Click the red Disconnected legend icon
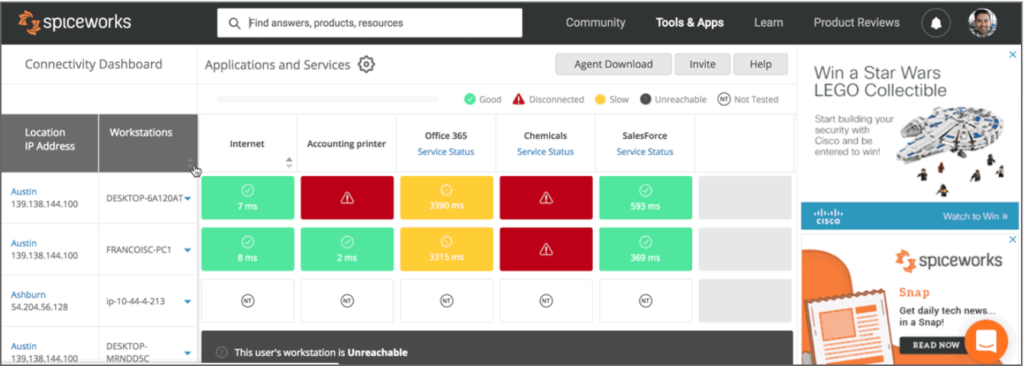Viewport: 1024px width, 366px height. tap(519, 99)
